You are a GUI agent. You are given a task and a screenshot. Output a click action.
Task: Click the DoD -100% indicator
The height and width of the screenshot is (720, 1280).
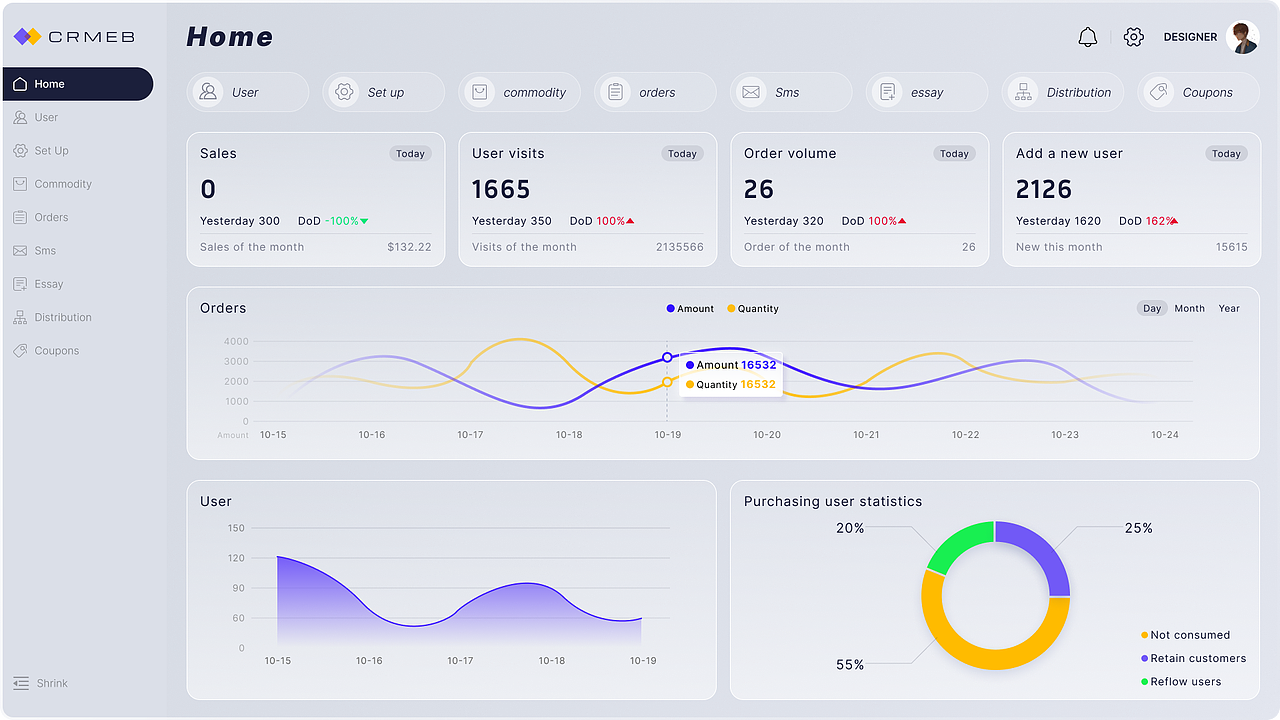click(333, 221)
